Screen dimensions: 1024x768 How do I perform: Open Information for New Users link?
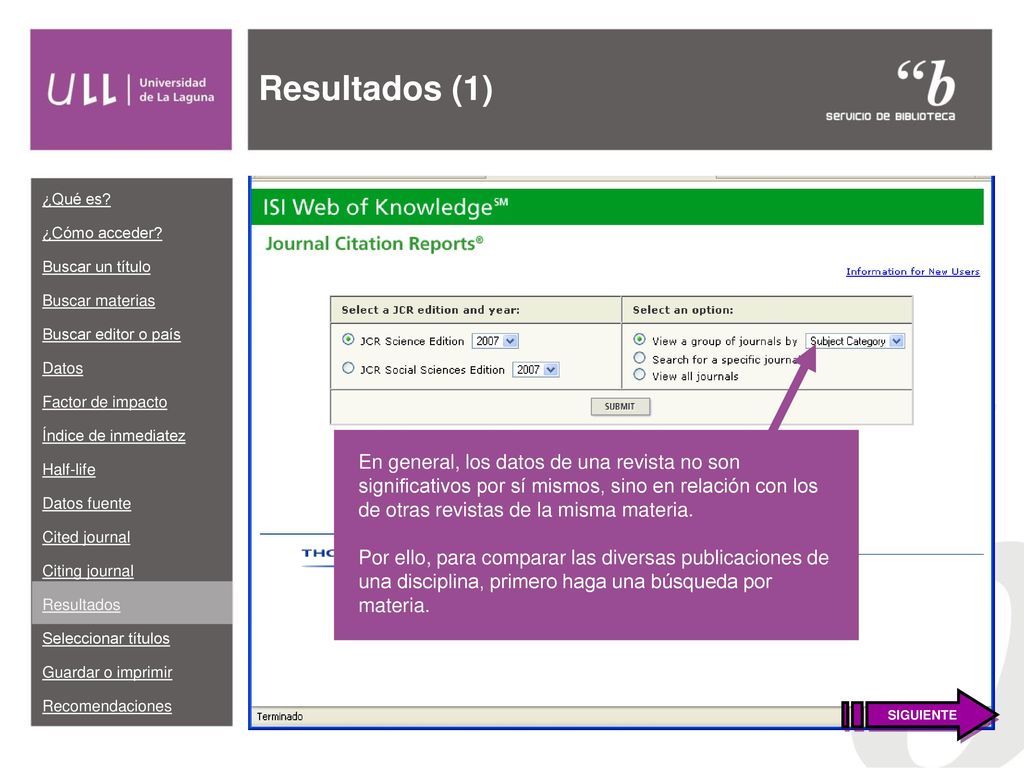point(912,272)
